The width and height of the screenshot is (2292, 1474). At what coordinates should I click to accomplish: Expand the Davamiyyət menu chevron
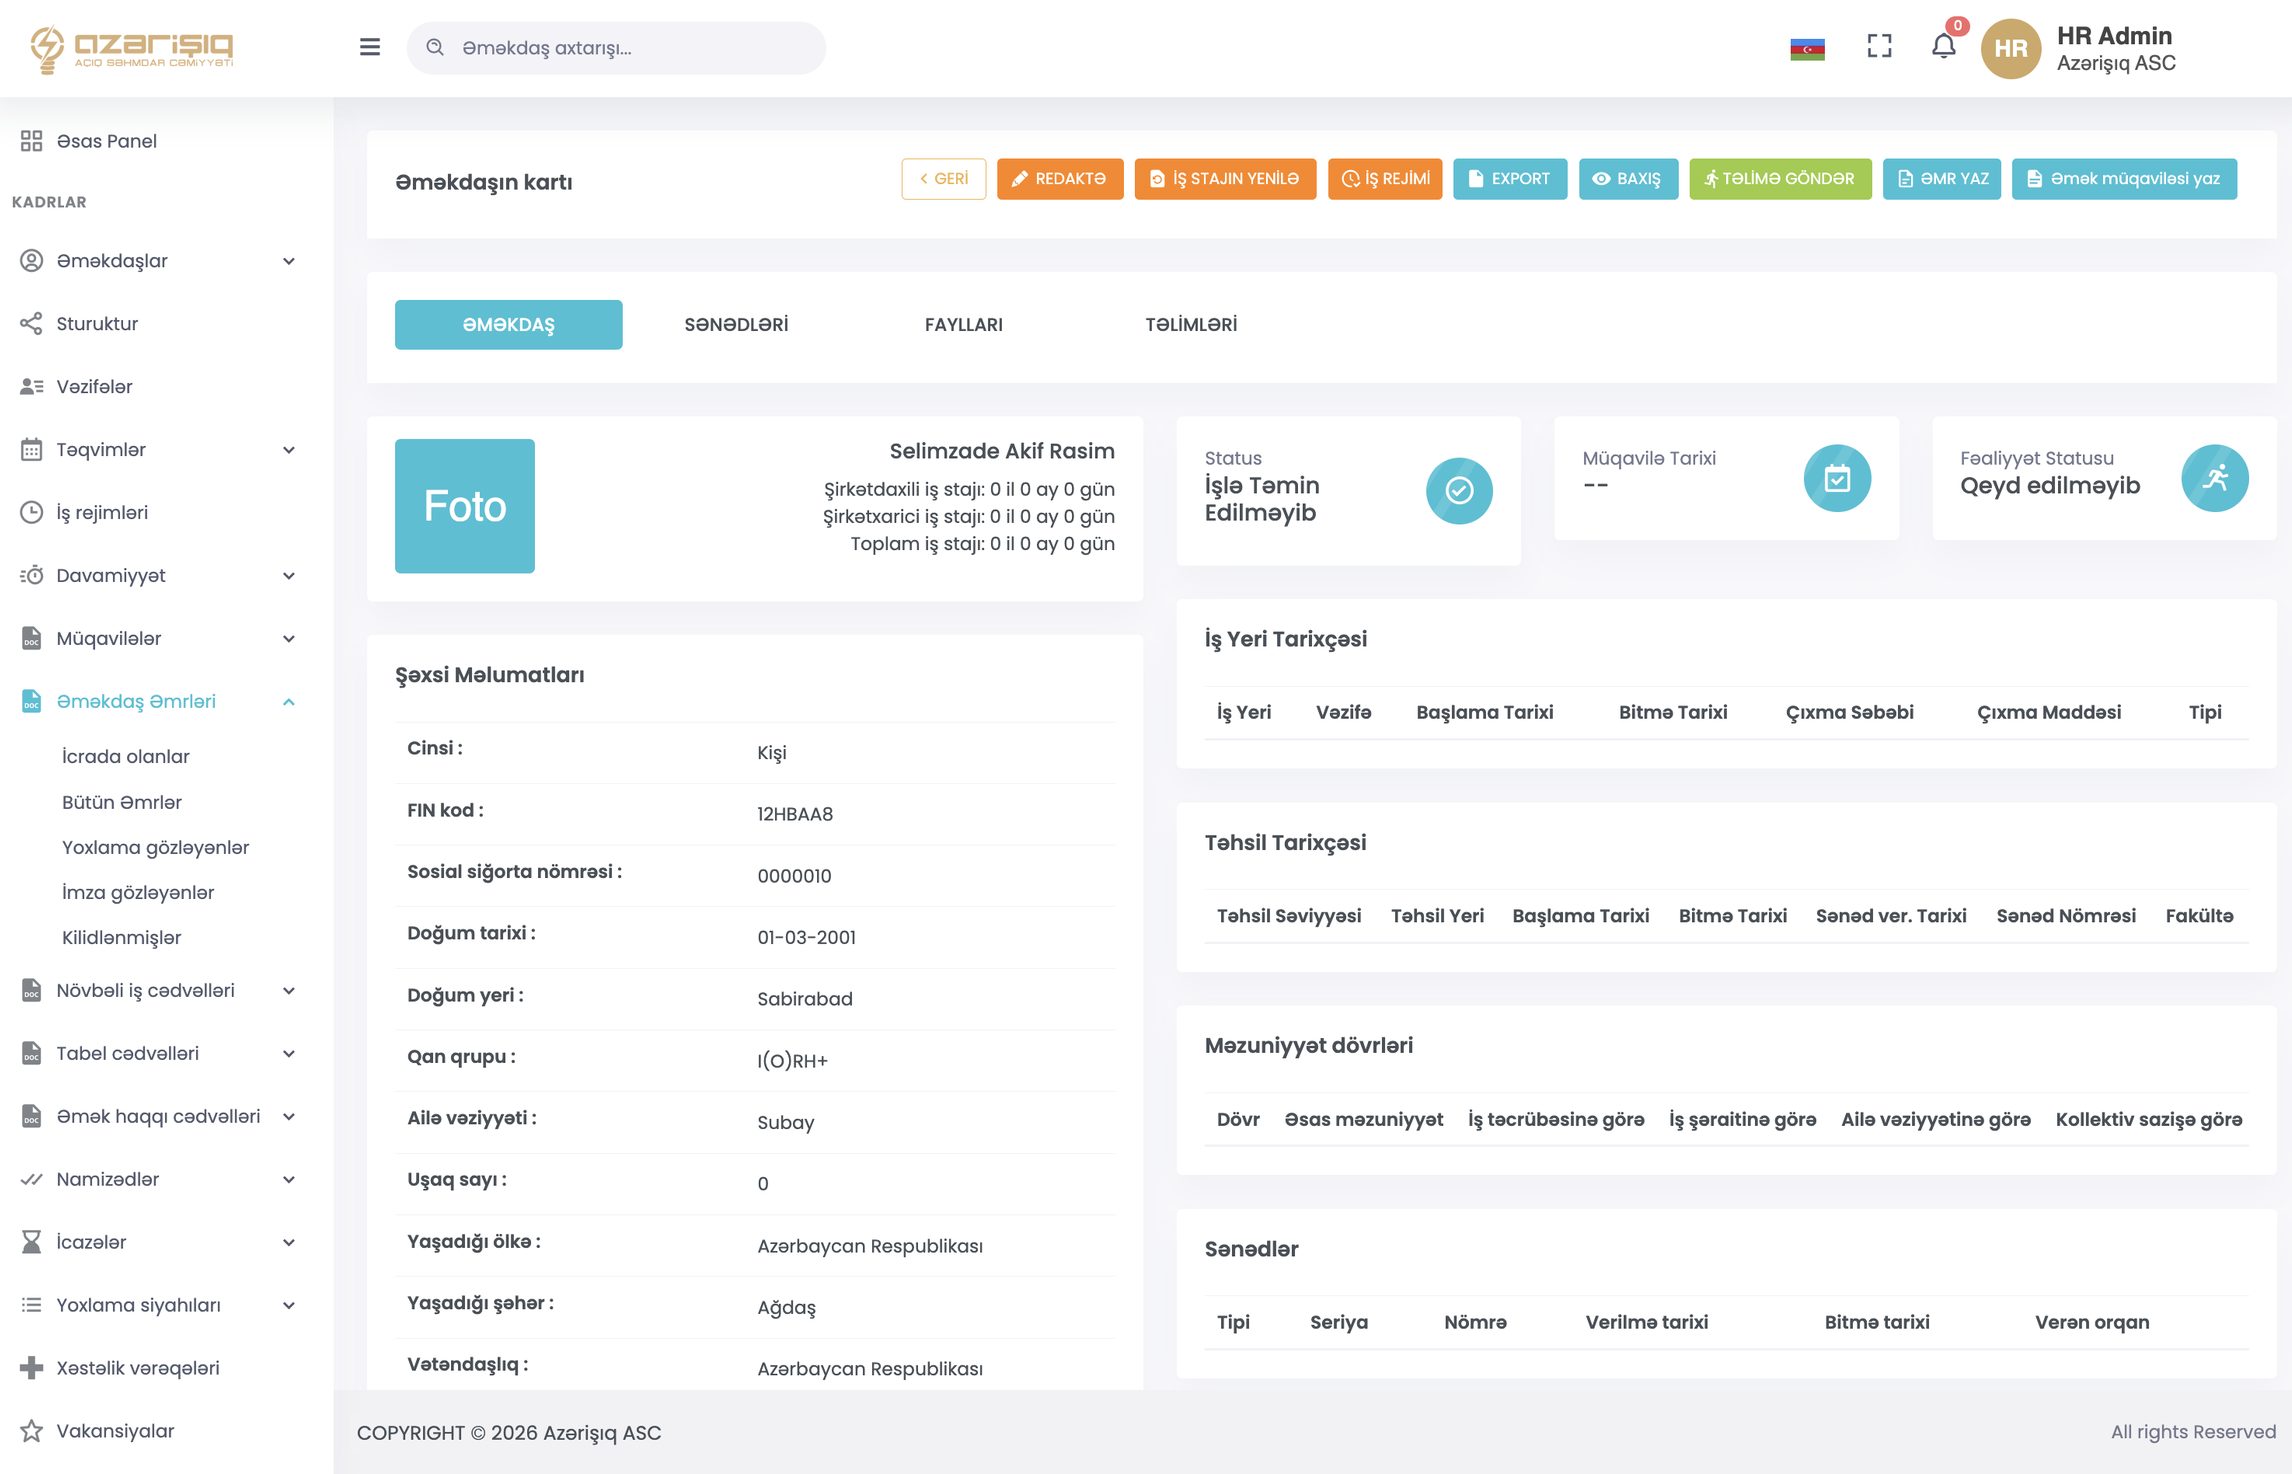[289, 575]
